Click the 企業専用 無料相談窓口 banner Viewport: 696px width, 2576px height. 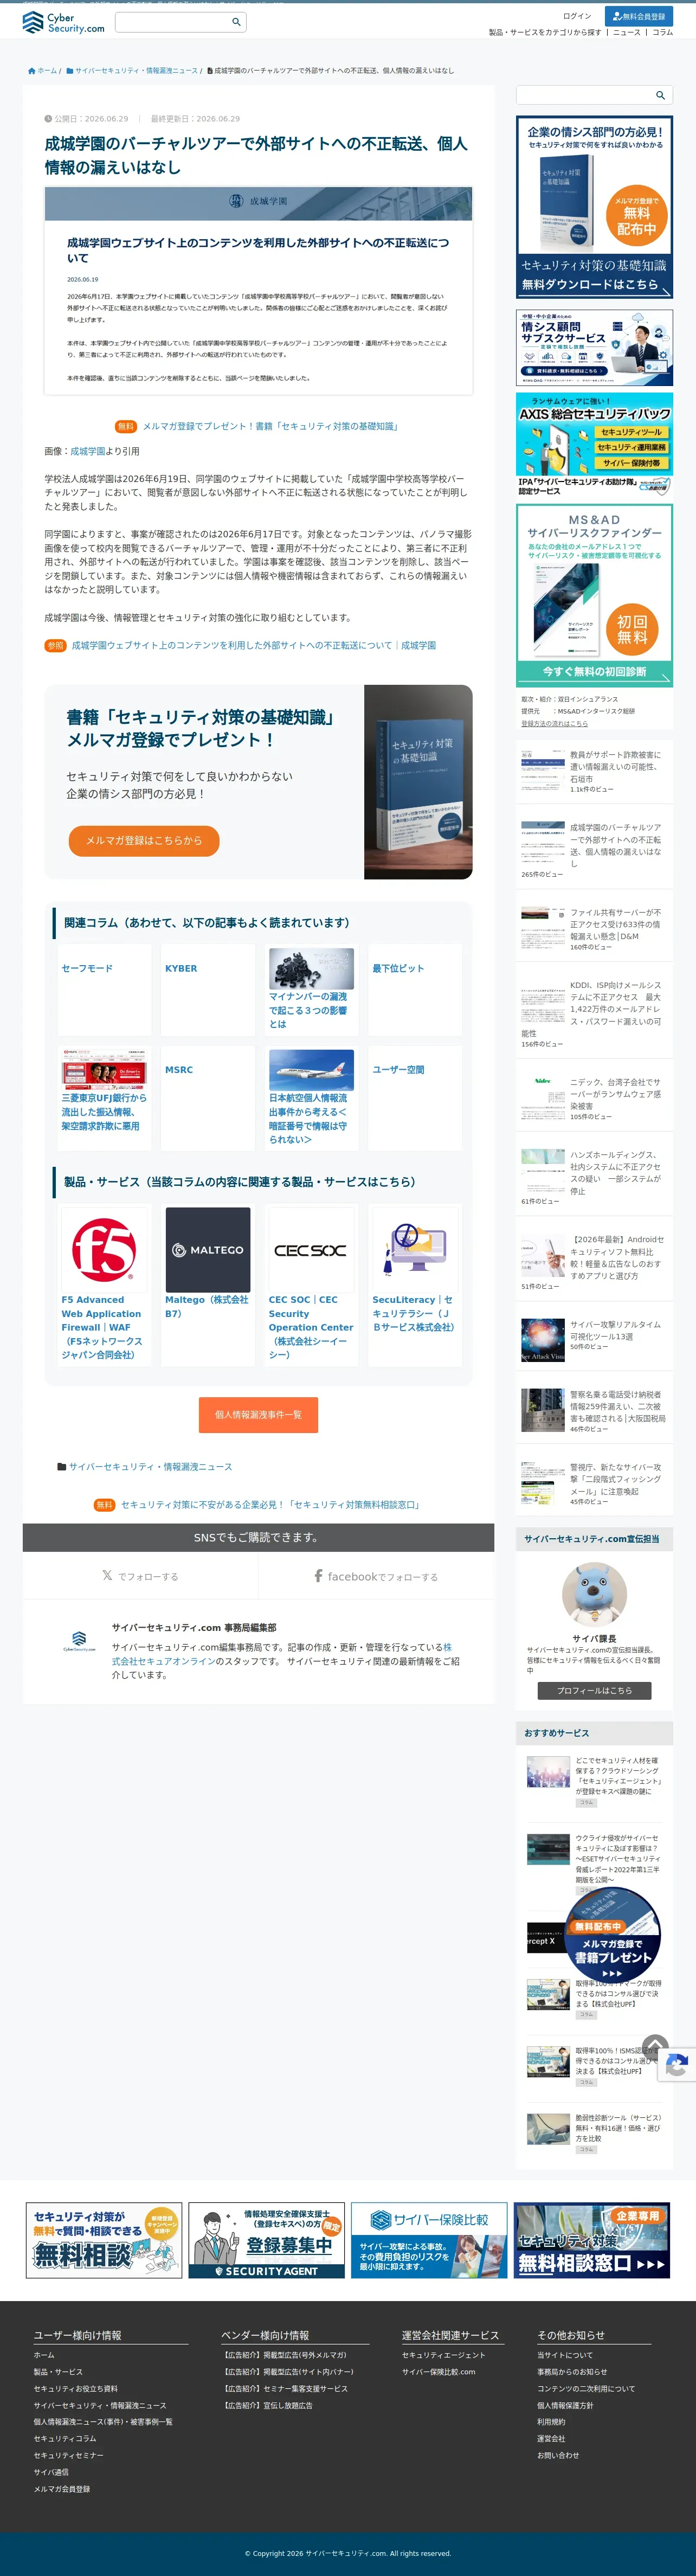(592, 2241)
